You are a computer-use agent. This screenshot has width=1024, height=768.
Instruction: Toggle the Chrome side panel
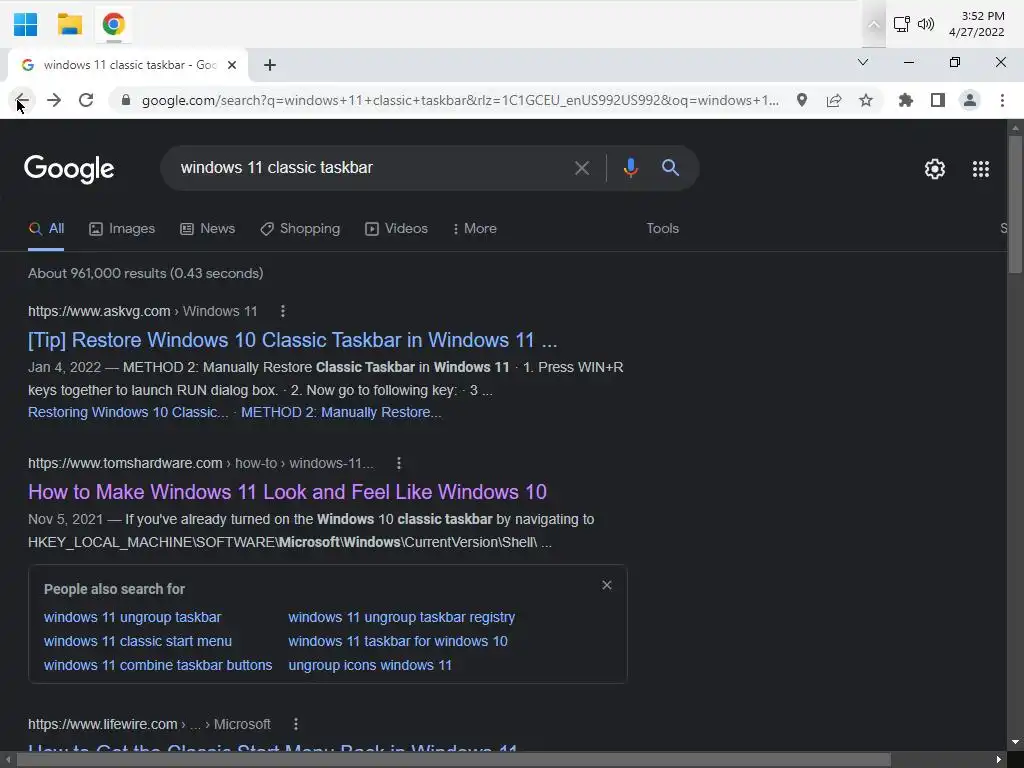click(x=938, y=100)
